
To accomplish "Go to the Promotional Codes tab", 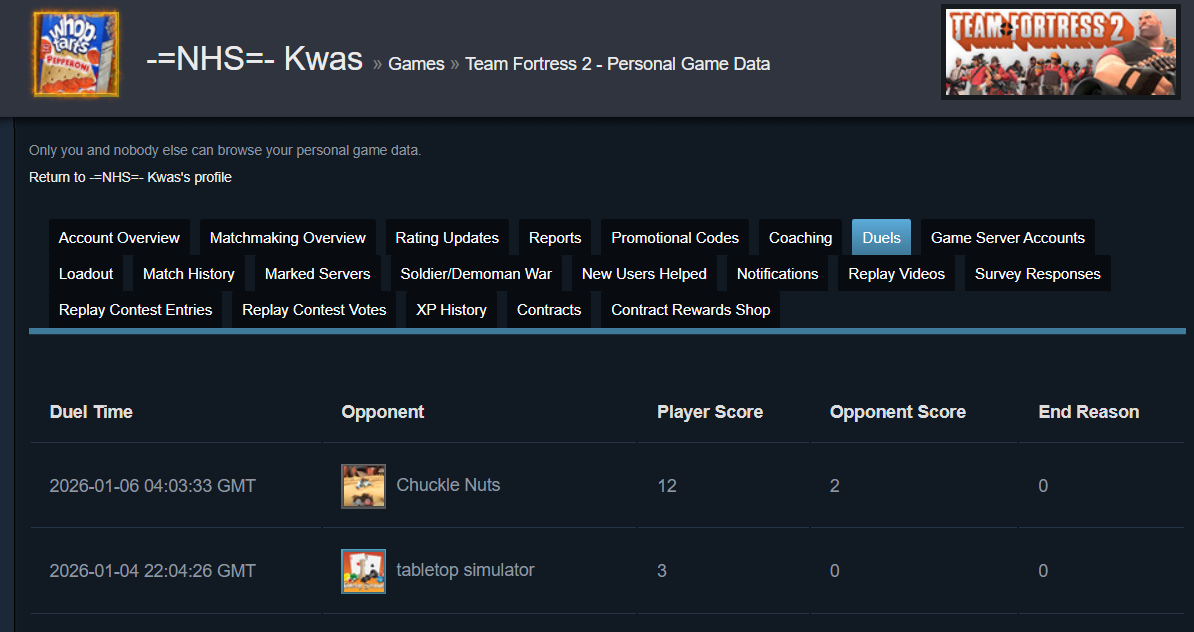I will (x=675, y=238).
